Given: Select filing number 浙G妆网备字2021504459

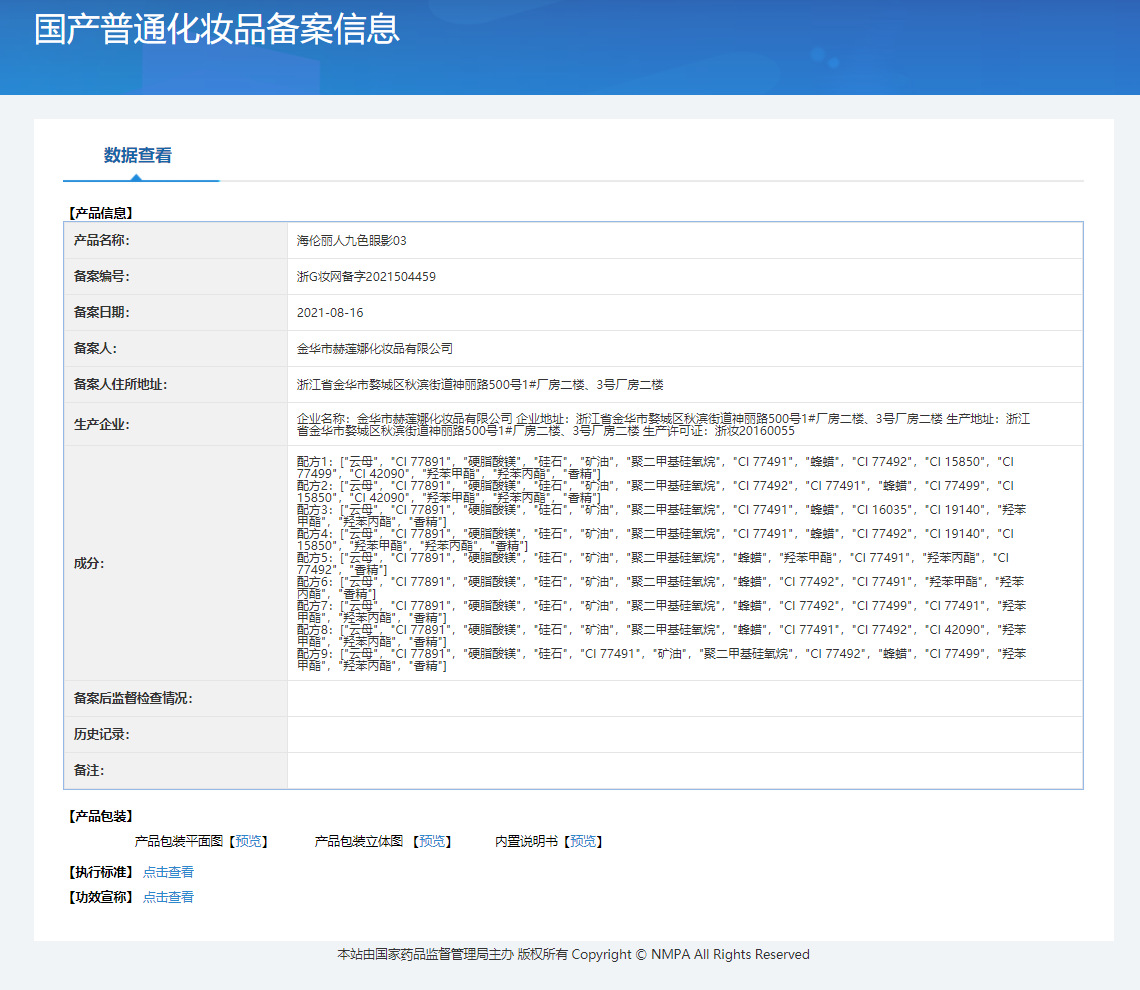Looking at the screenshot, I should [366, 277].
